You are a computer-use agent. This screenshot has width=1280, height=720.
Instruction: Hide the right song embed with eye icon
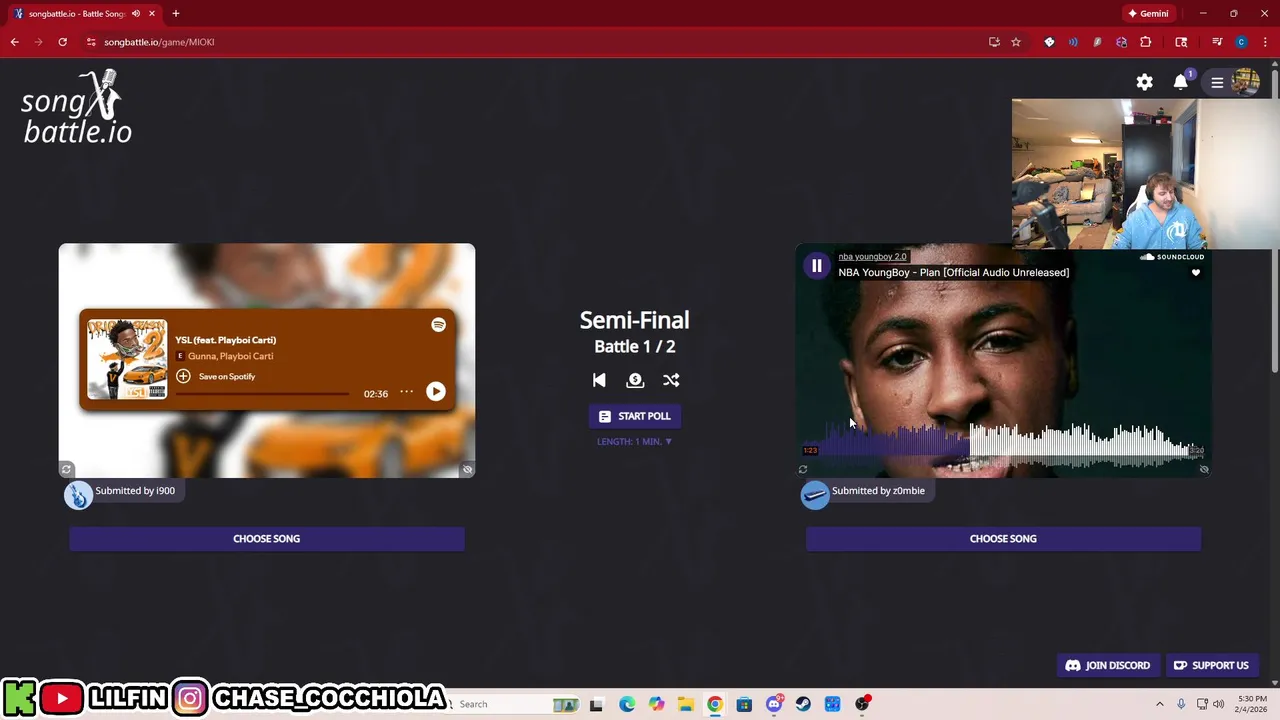pos(1204,469)
